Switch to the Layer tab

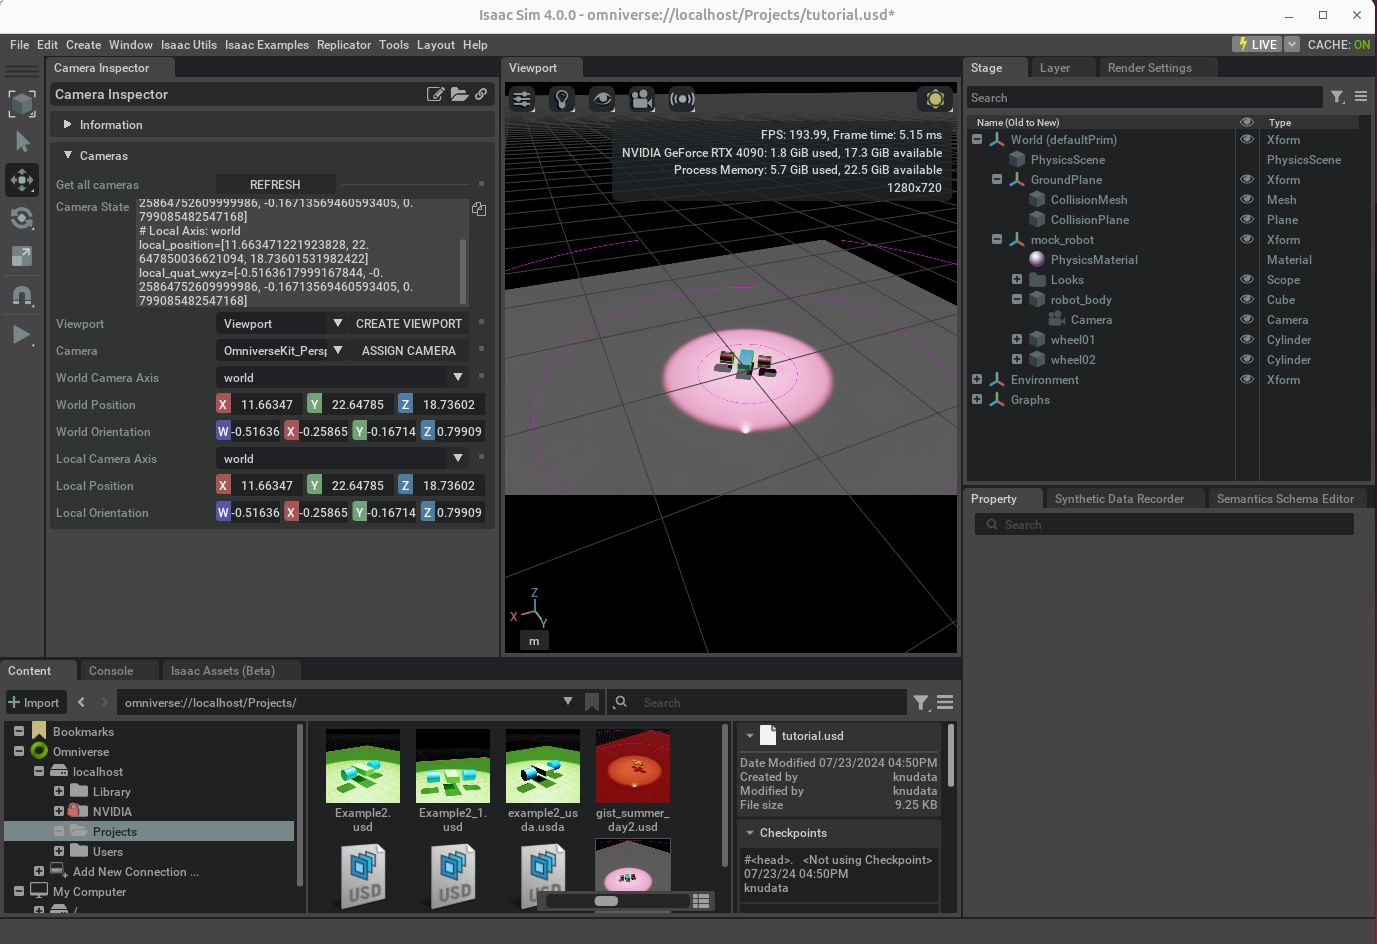(1055, 68)
